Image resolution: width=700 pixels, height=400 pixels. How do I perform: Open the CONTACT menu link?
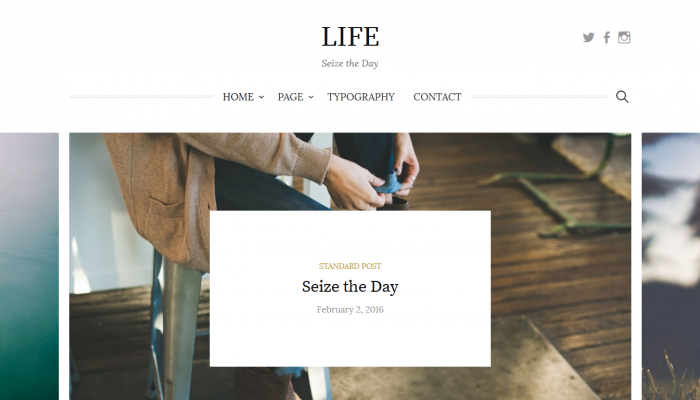437,97
